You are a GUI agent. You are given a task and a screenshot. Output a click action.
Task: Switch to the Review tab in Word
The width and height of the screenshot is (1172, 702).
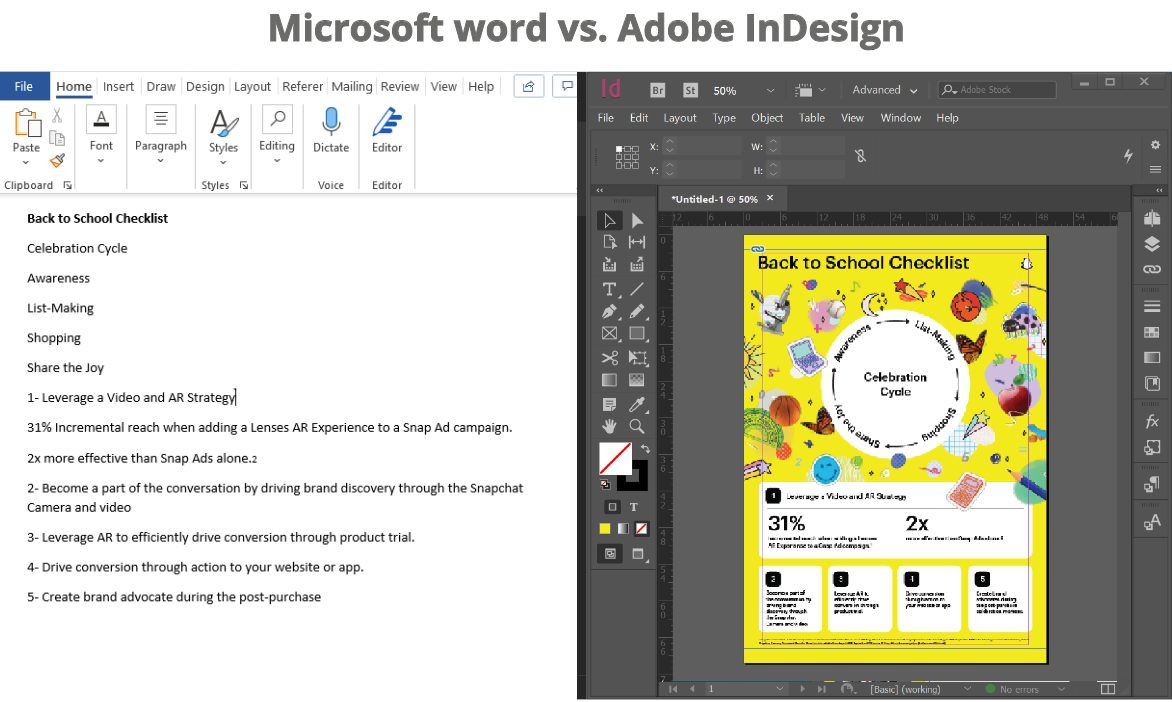pos(400,87)
